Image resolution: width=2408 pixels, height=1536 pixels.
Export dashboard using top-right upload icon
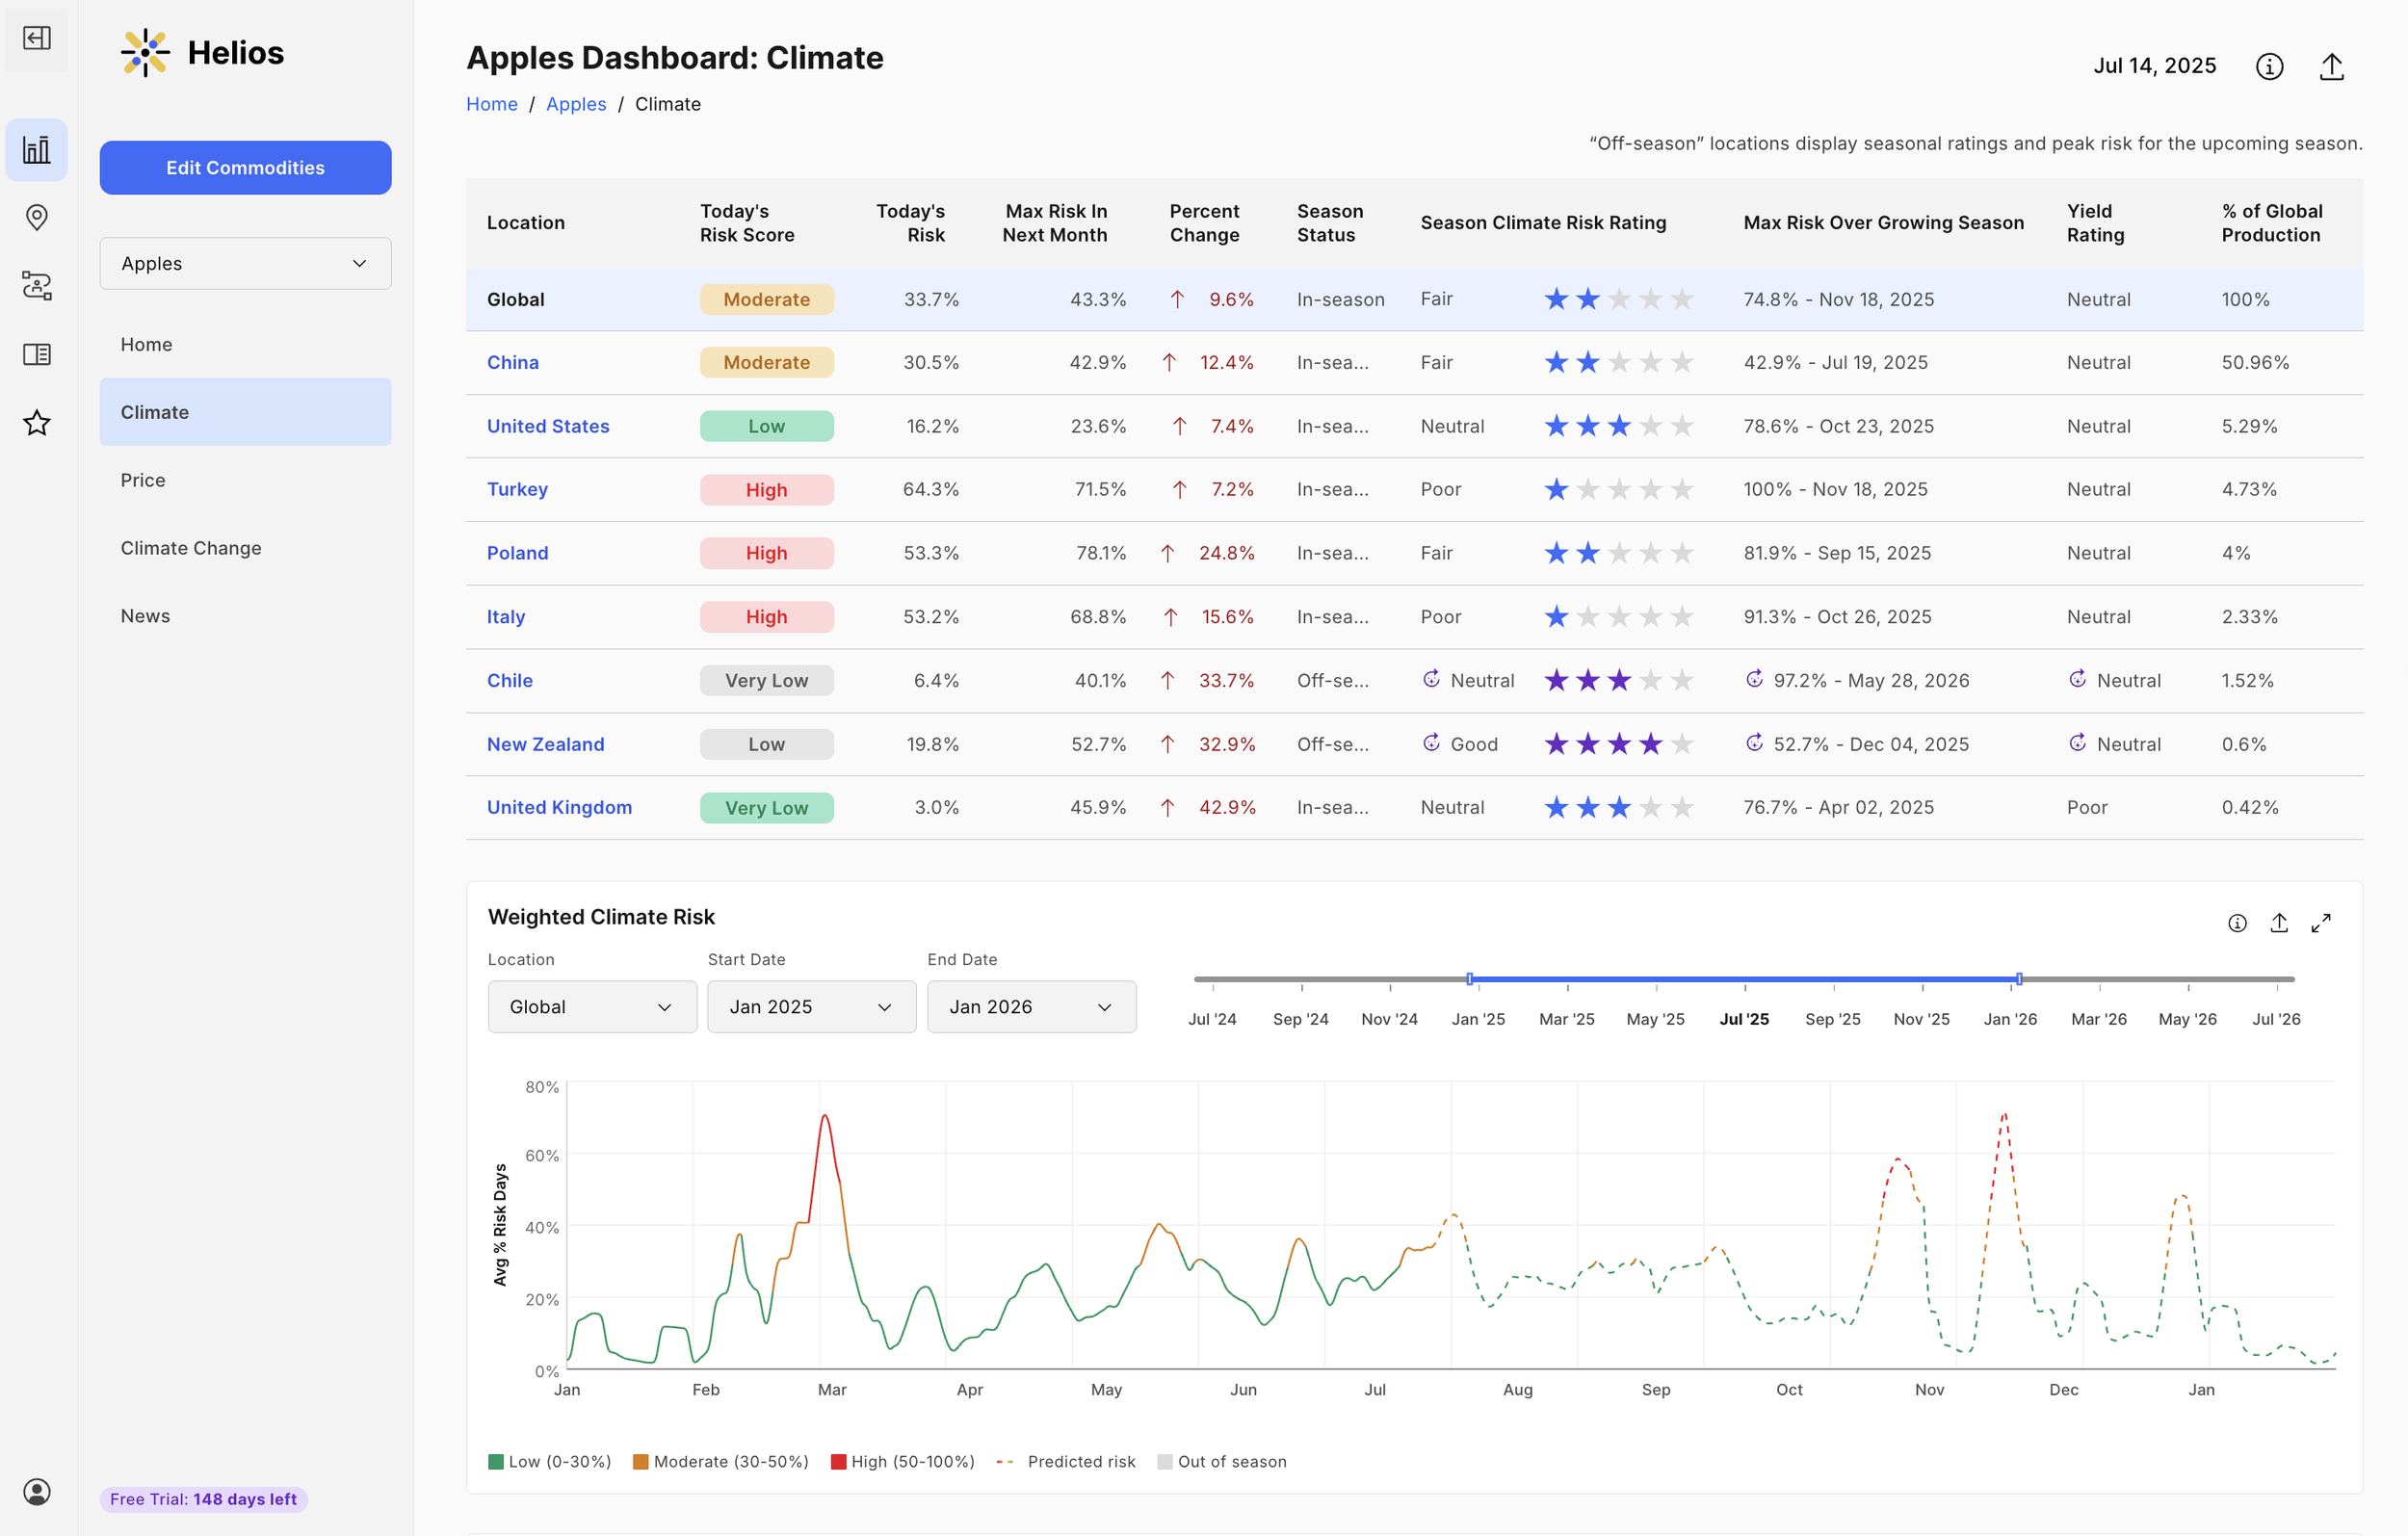[2331, 66]
